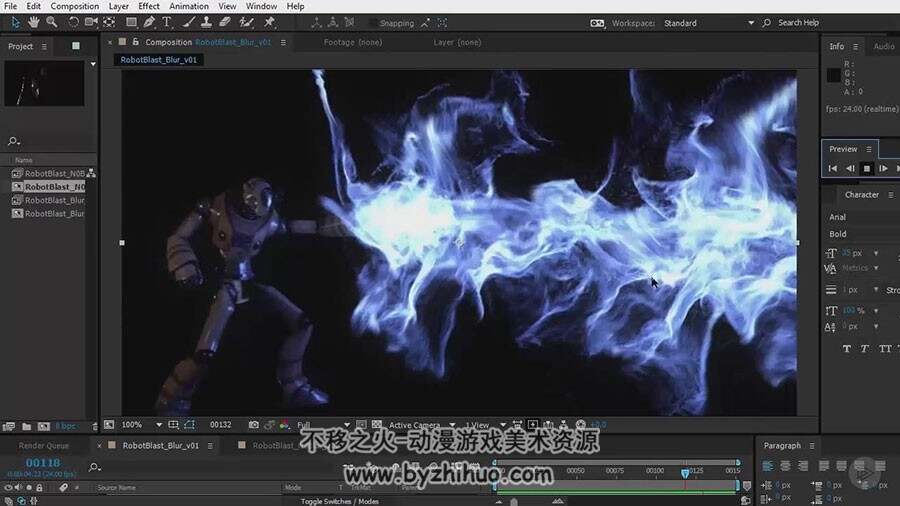This screenshot has height=506, width=900.
Task: Apply Faux Bold in Character panel
Action: pyautogui.click(x=847, y=348)
